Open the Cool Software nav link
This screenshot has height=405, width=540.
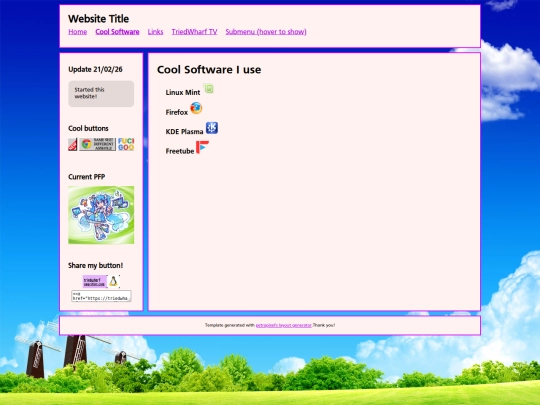pyautogui.click(x=117, y=32)
